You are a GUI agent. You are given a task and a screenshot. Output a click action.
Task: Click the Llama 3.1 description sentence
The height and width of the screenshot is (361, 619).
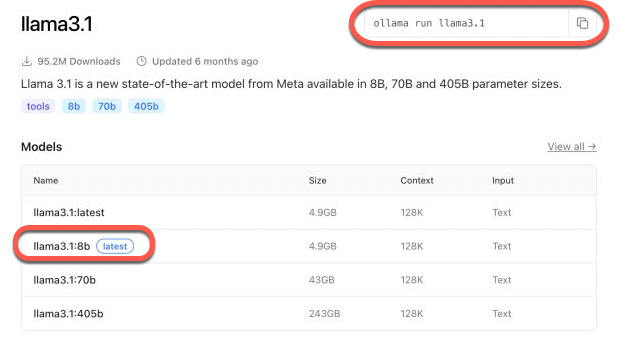[291, 84]
